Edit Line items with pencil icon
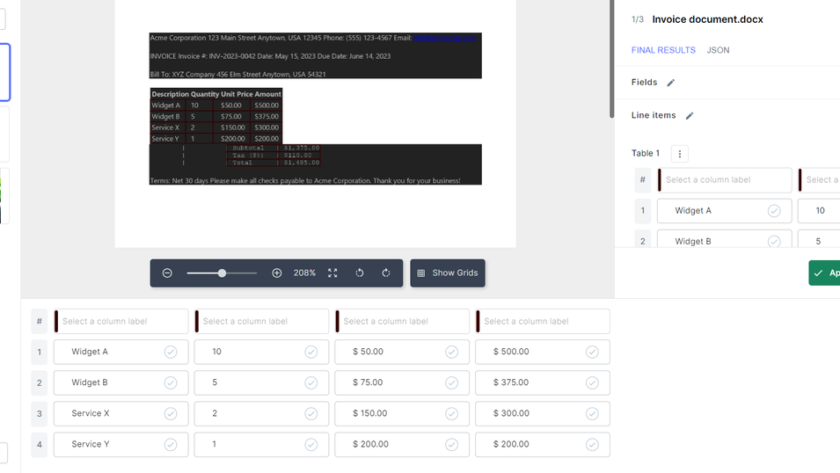 coord(689,116)
